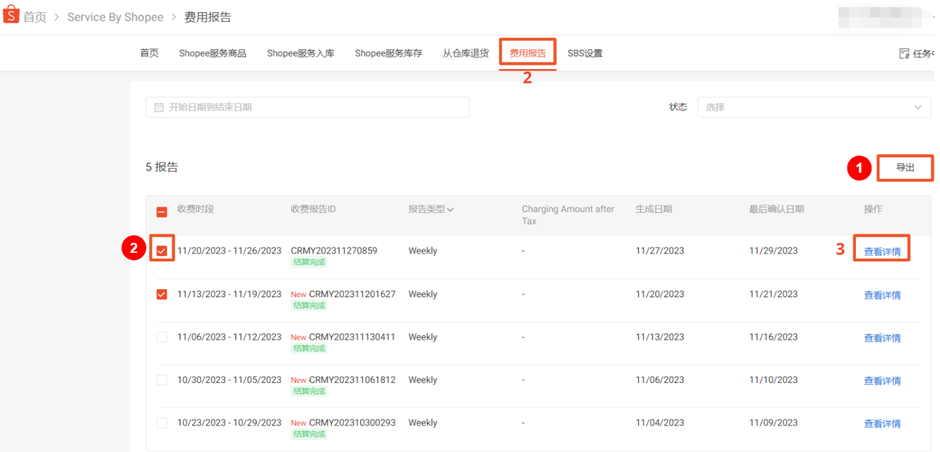The height and width of the screenshot is (452, 940).
Task: Click 费用报告 breadcrumb text
Action: (207, 17)
